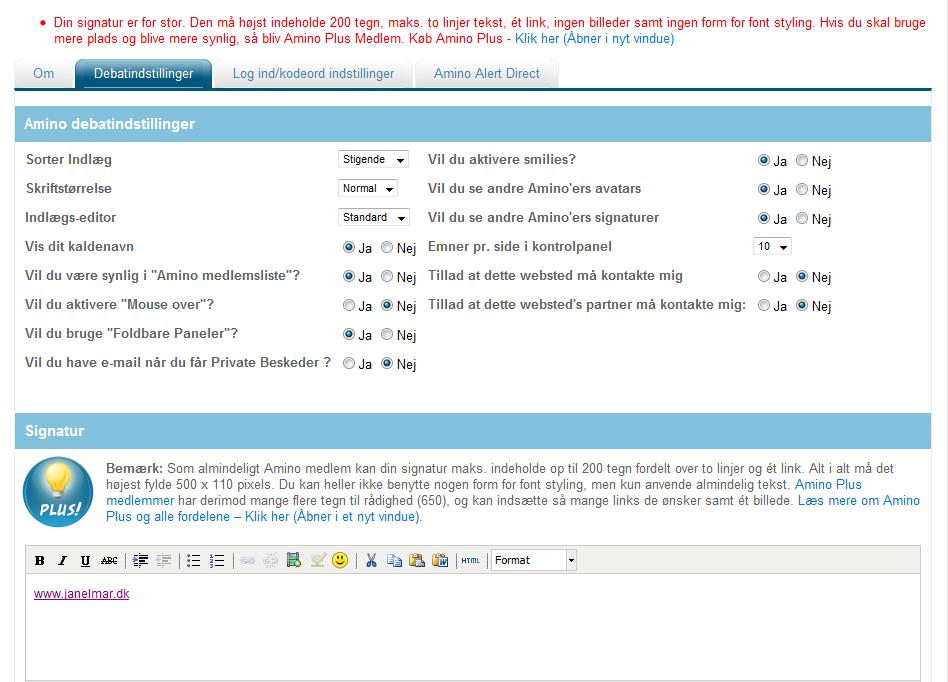Click the insert link chain icon
The width and height of the screenshot is (948, 682).
[x=247, y=560]
